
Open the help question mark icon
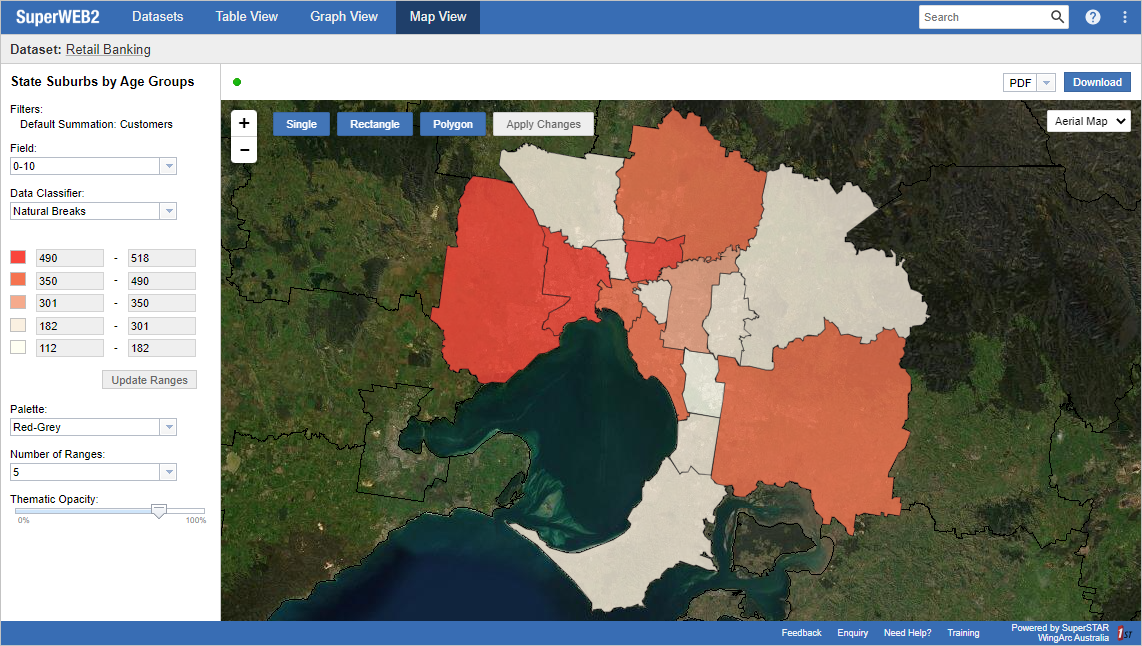click(1093, 17)
